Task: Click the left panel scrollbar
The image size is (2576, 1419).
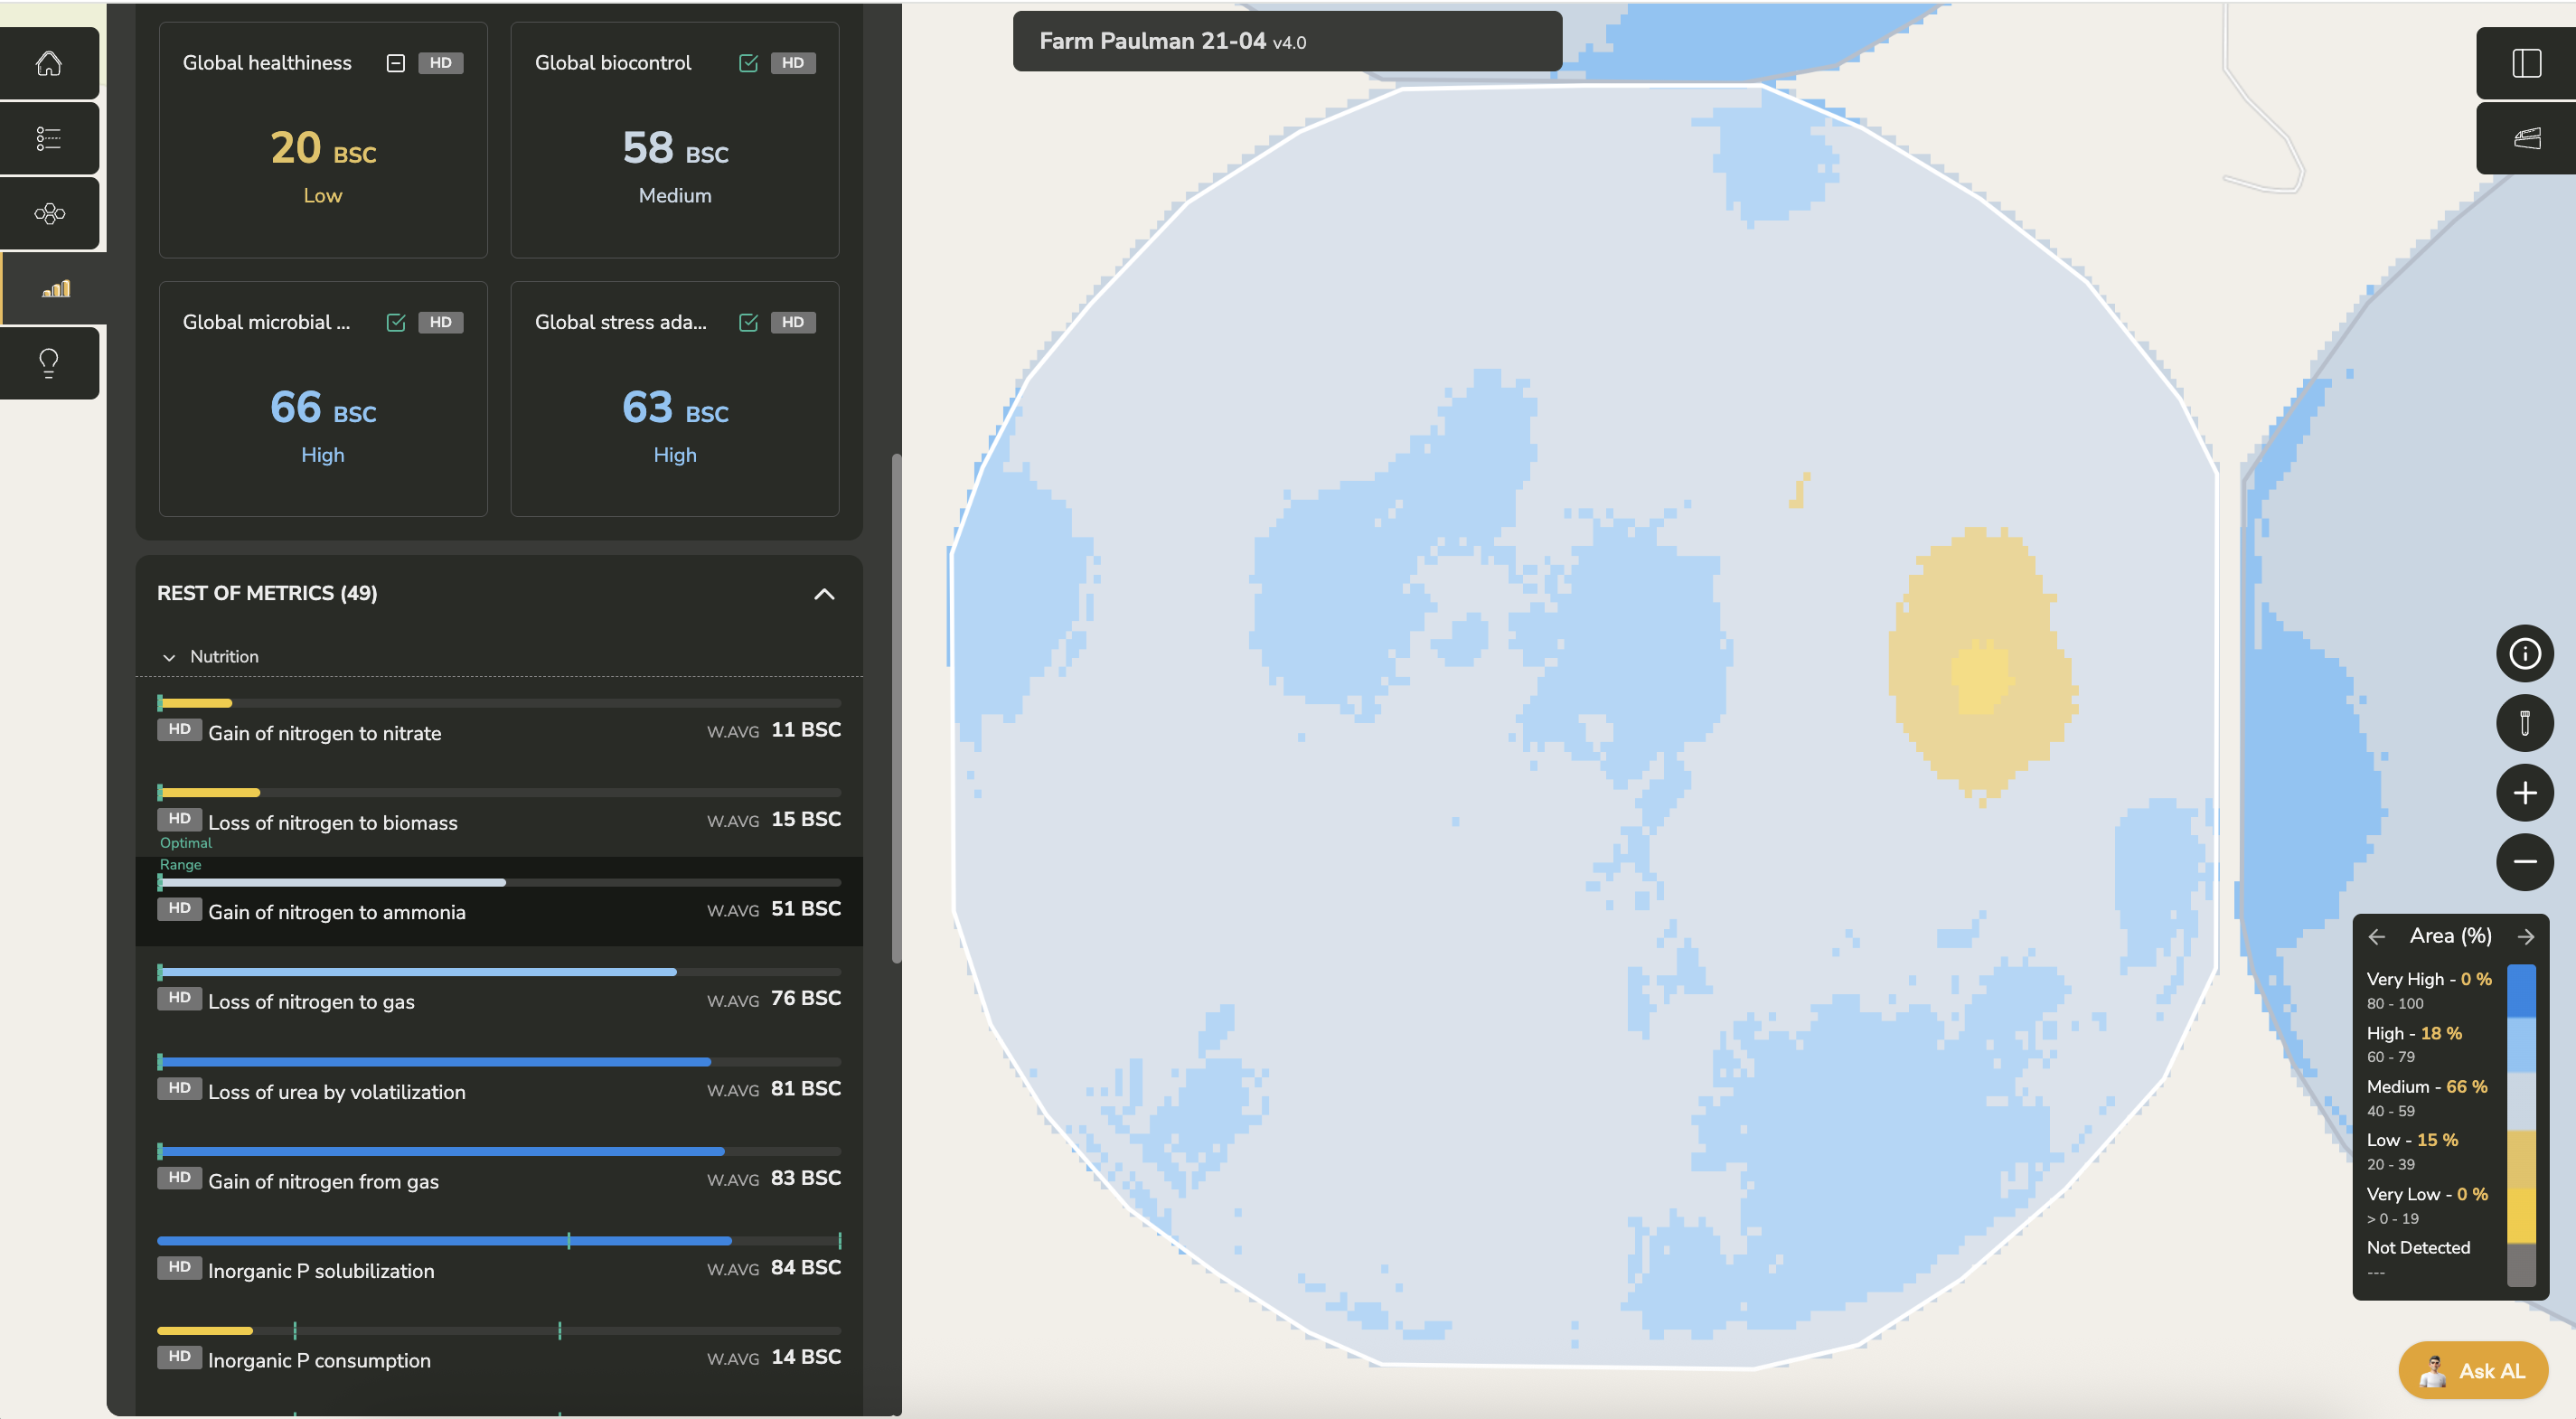Action: coord(897,709)
